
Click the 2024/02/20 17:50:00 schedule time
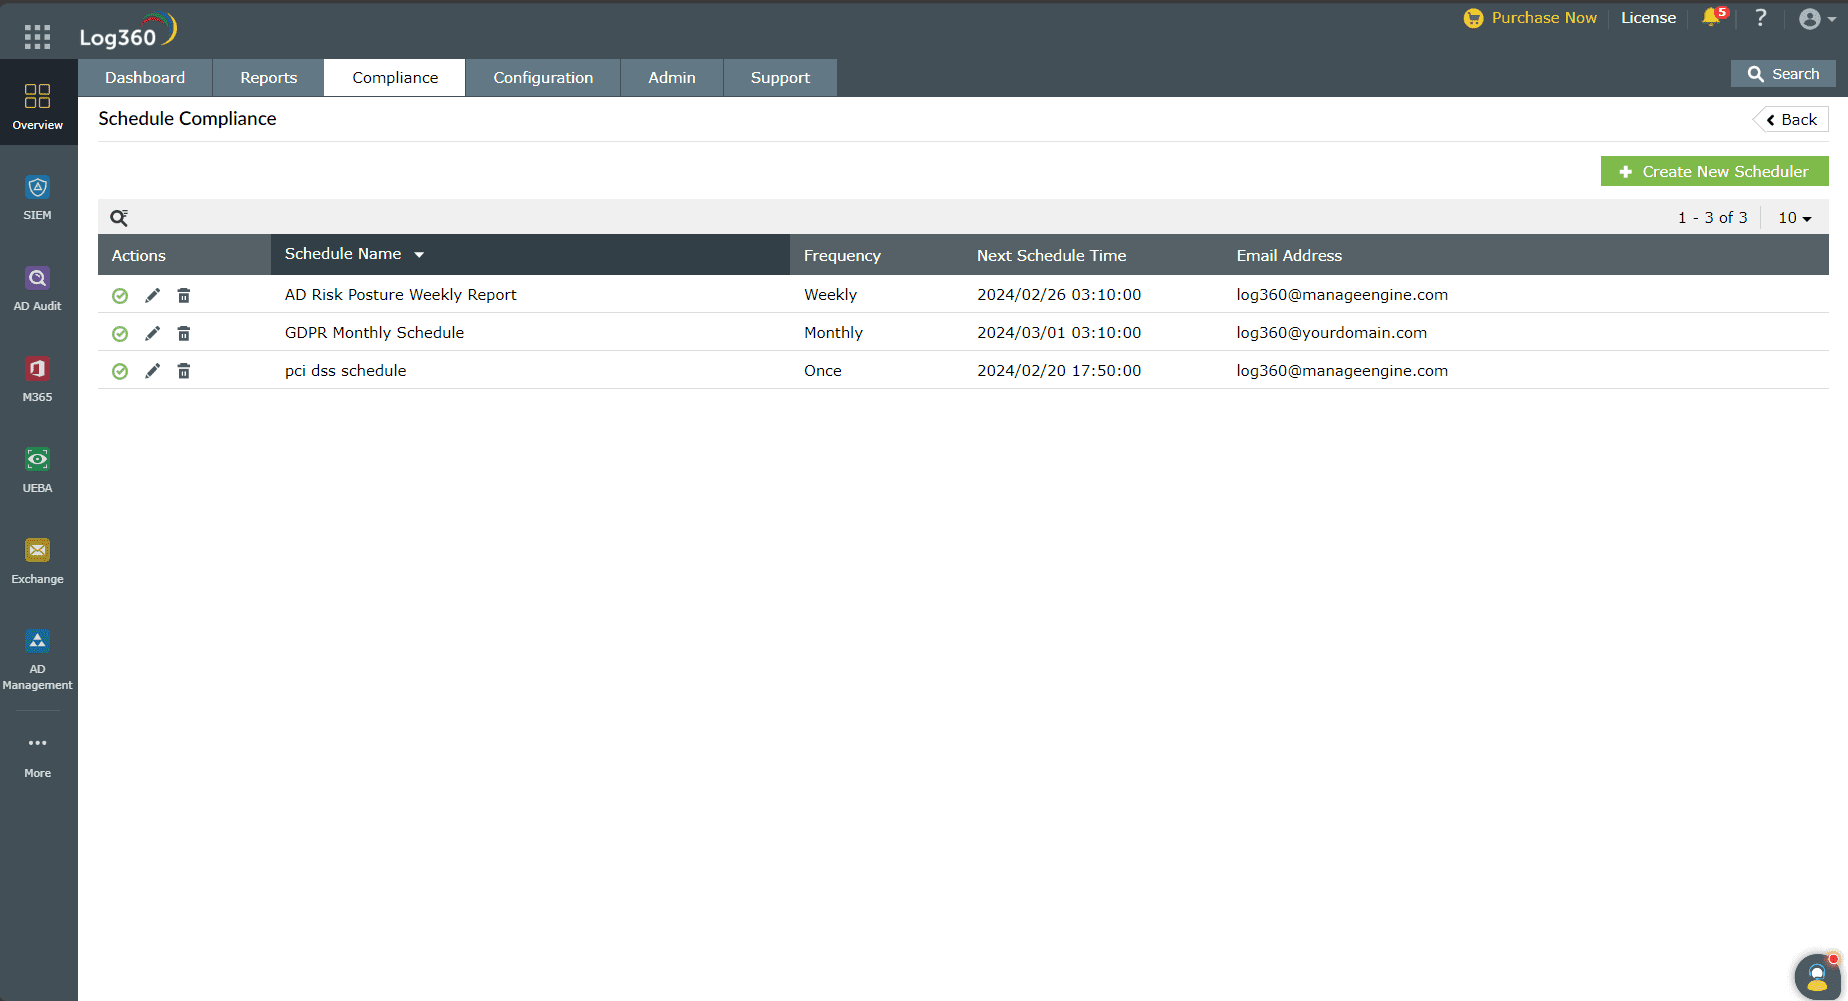tap(1059, 371)
